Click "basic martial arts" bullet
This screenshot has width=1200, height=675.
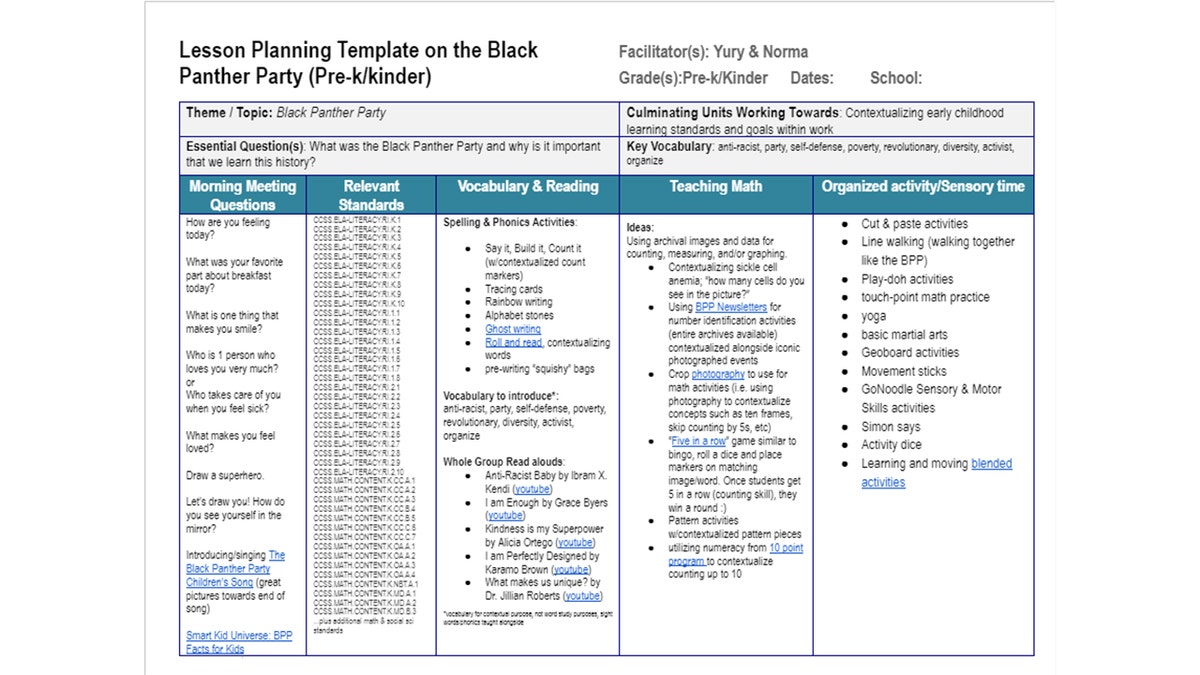904,334
